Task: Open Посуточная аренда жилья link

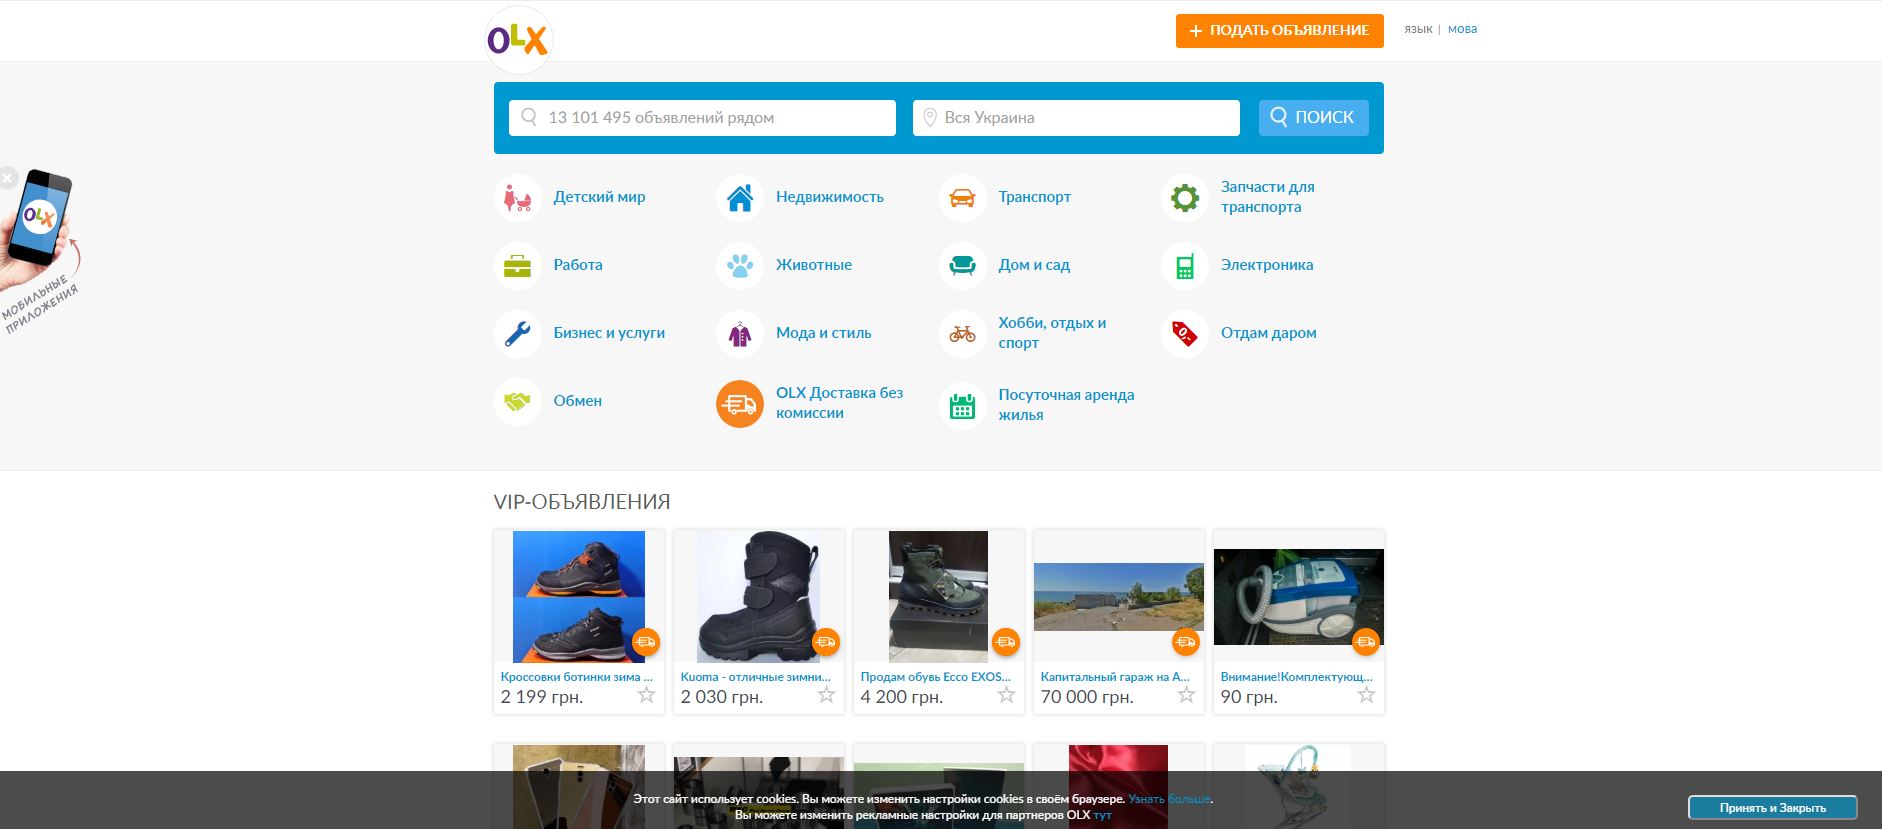Action: (x=1066, y=405)
